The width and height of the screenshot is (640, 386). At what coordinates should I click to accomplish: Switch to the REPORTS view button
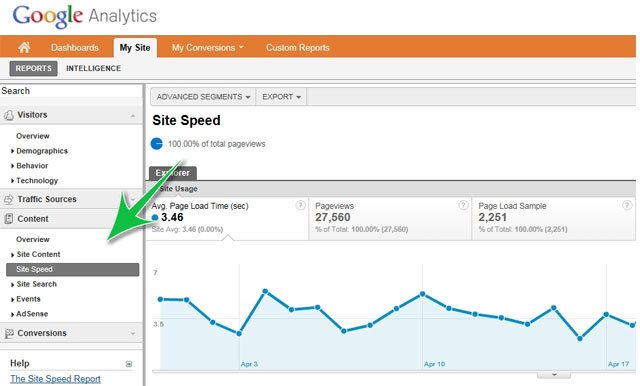point(33,68)
